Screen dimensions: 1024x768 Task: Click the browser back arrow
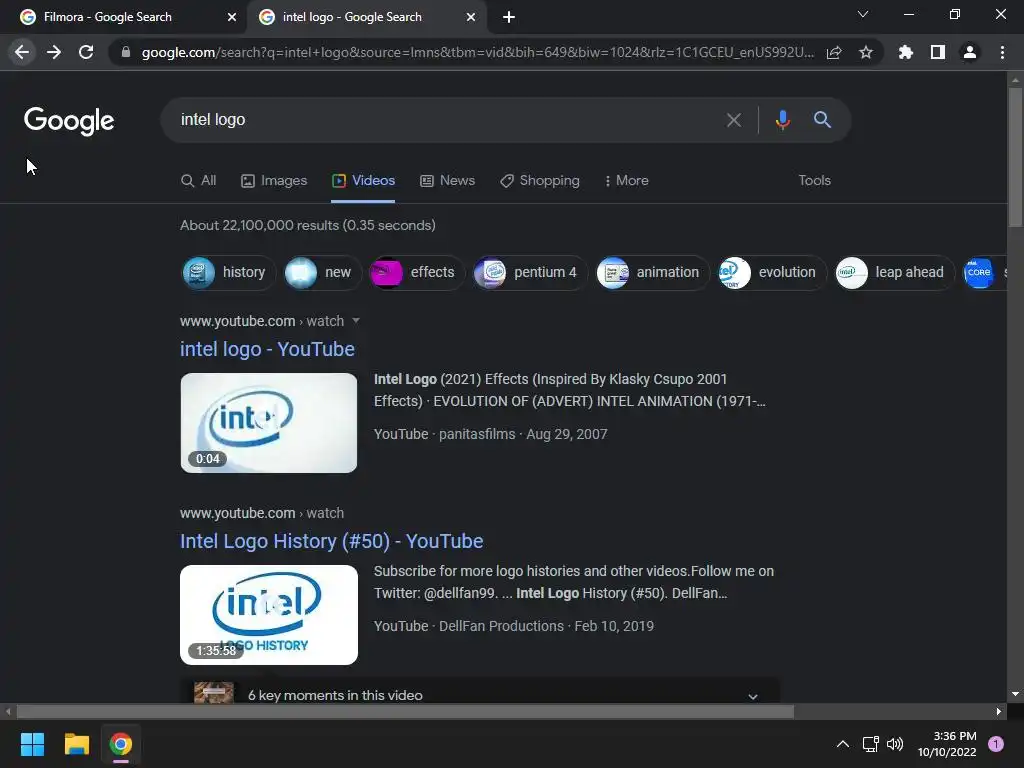22,52
